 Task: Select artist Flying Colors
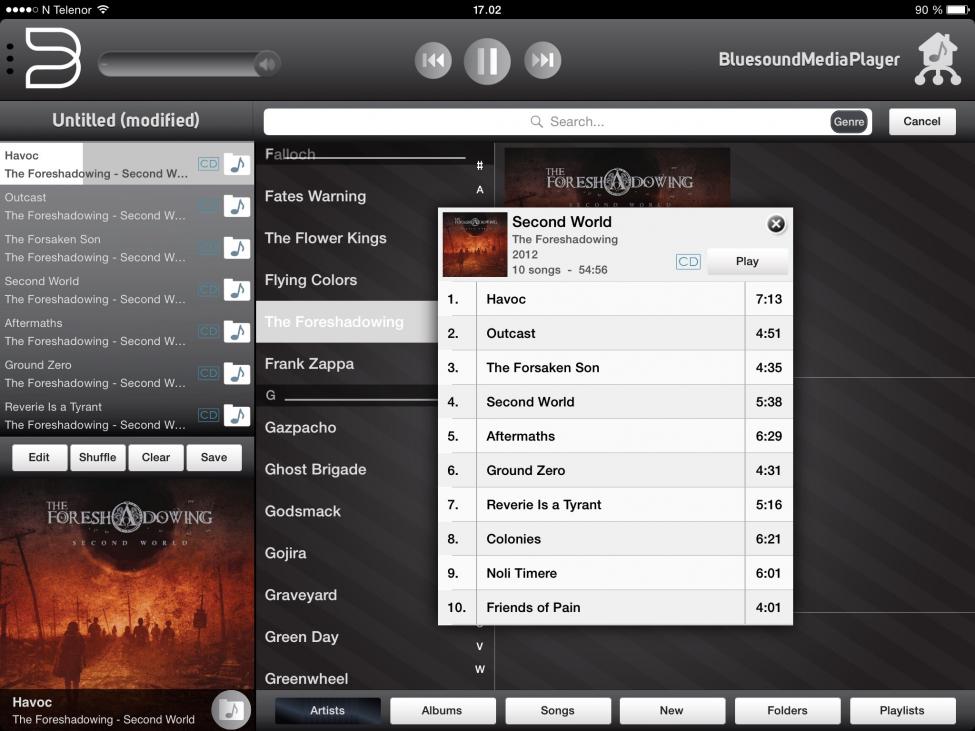311,280
